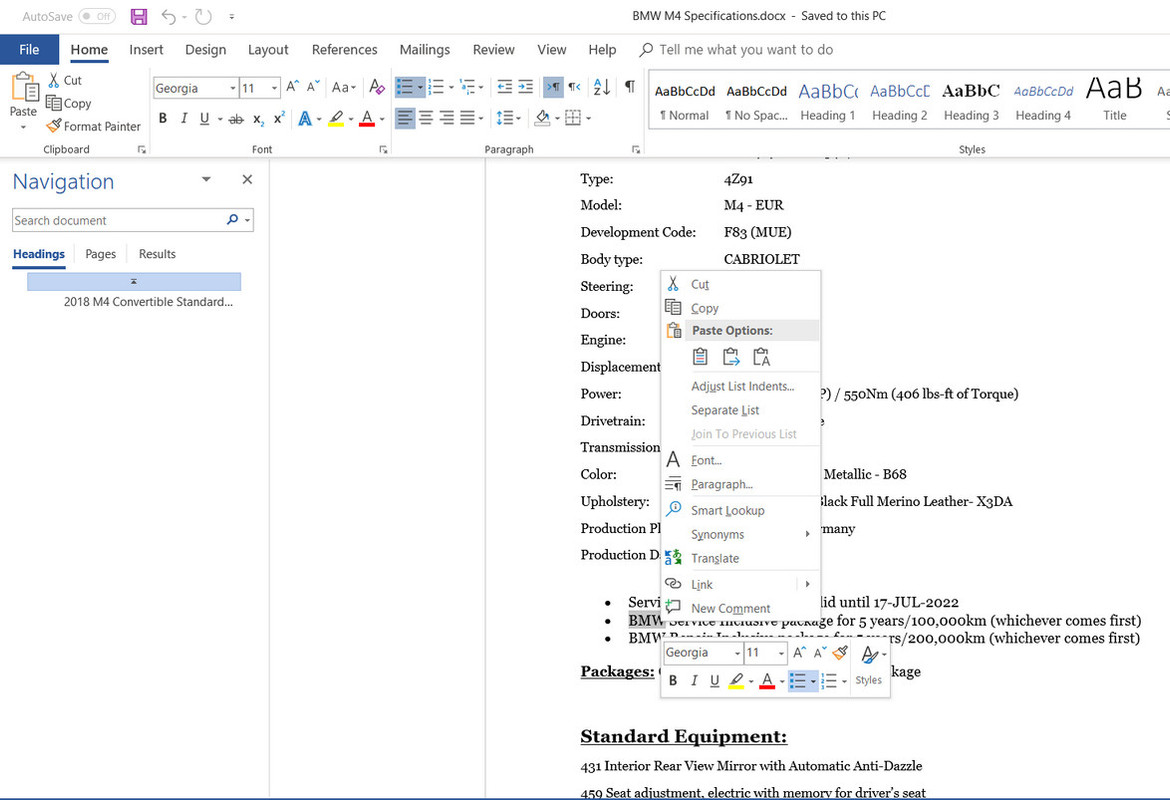Screen dimensions: 1170x800
Task: Open the Georgia font name dropdown in ribbon
Action: coord(233,88)
